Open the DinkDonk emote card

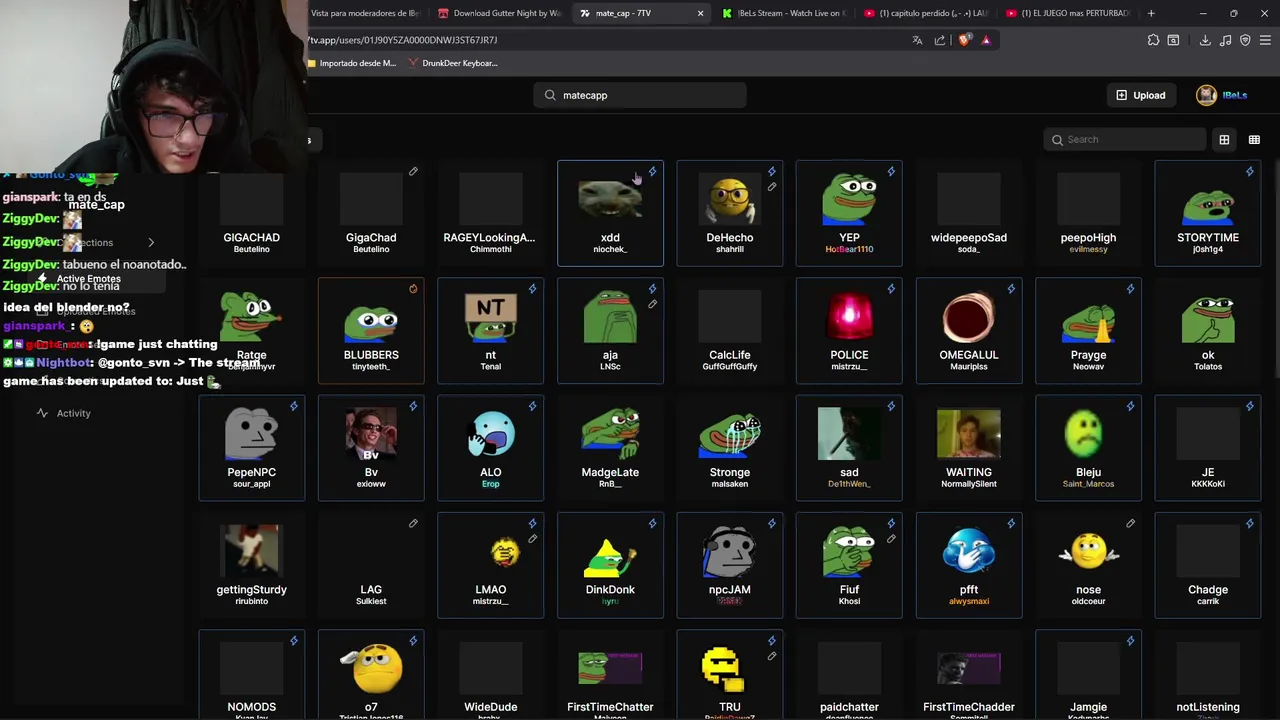point(610,564)
